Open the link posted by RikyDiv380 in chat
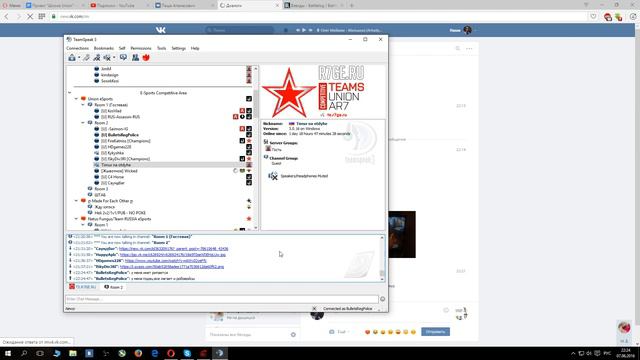Viewport: 640px width, 360px height. pos(172,267)
